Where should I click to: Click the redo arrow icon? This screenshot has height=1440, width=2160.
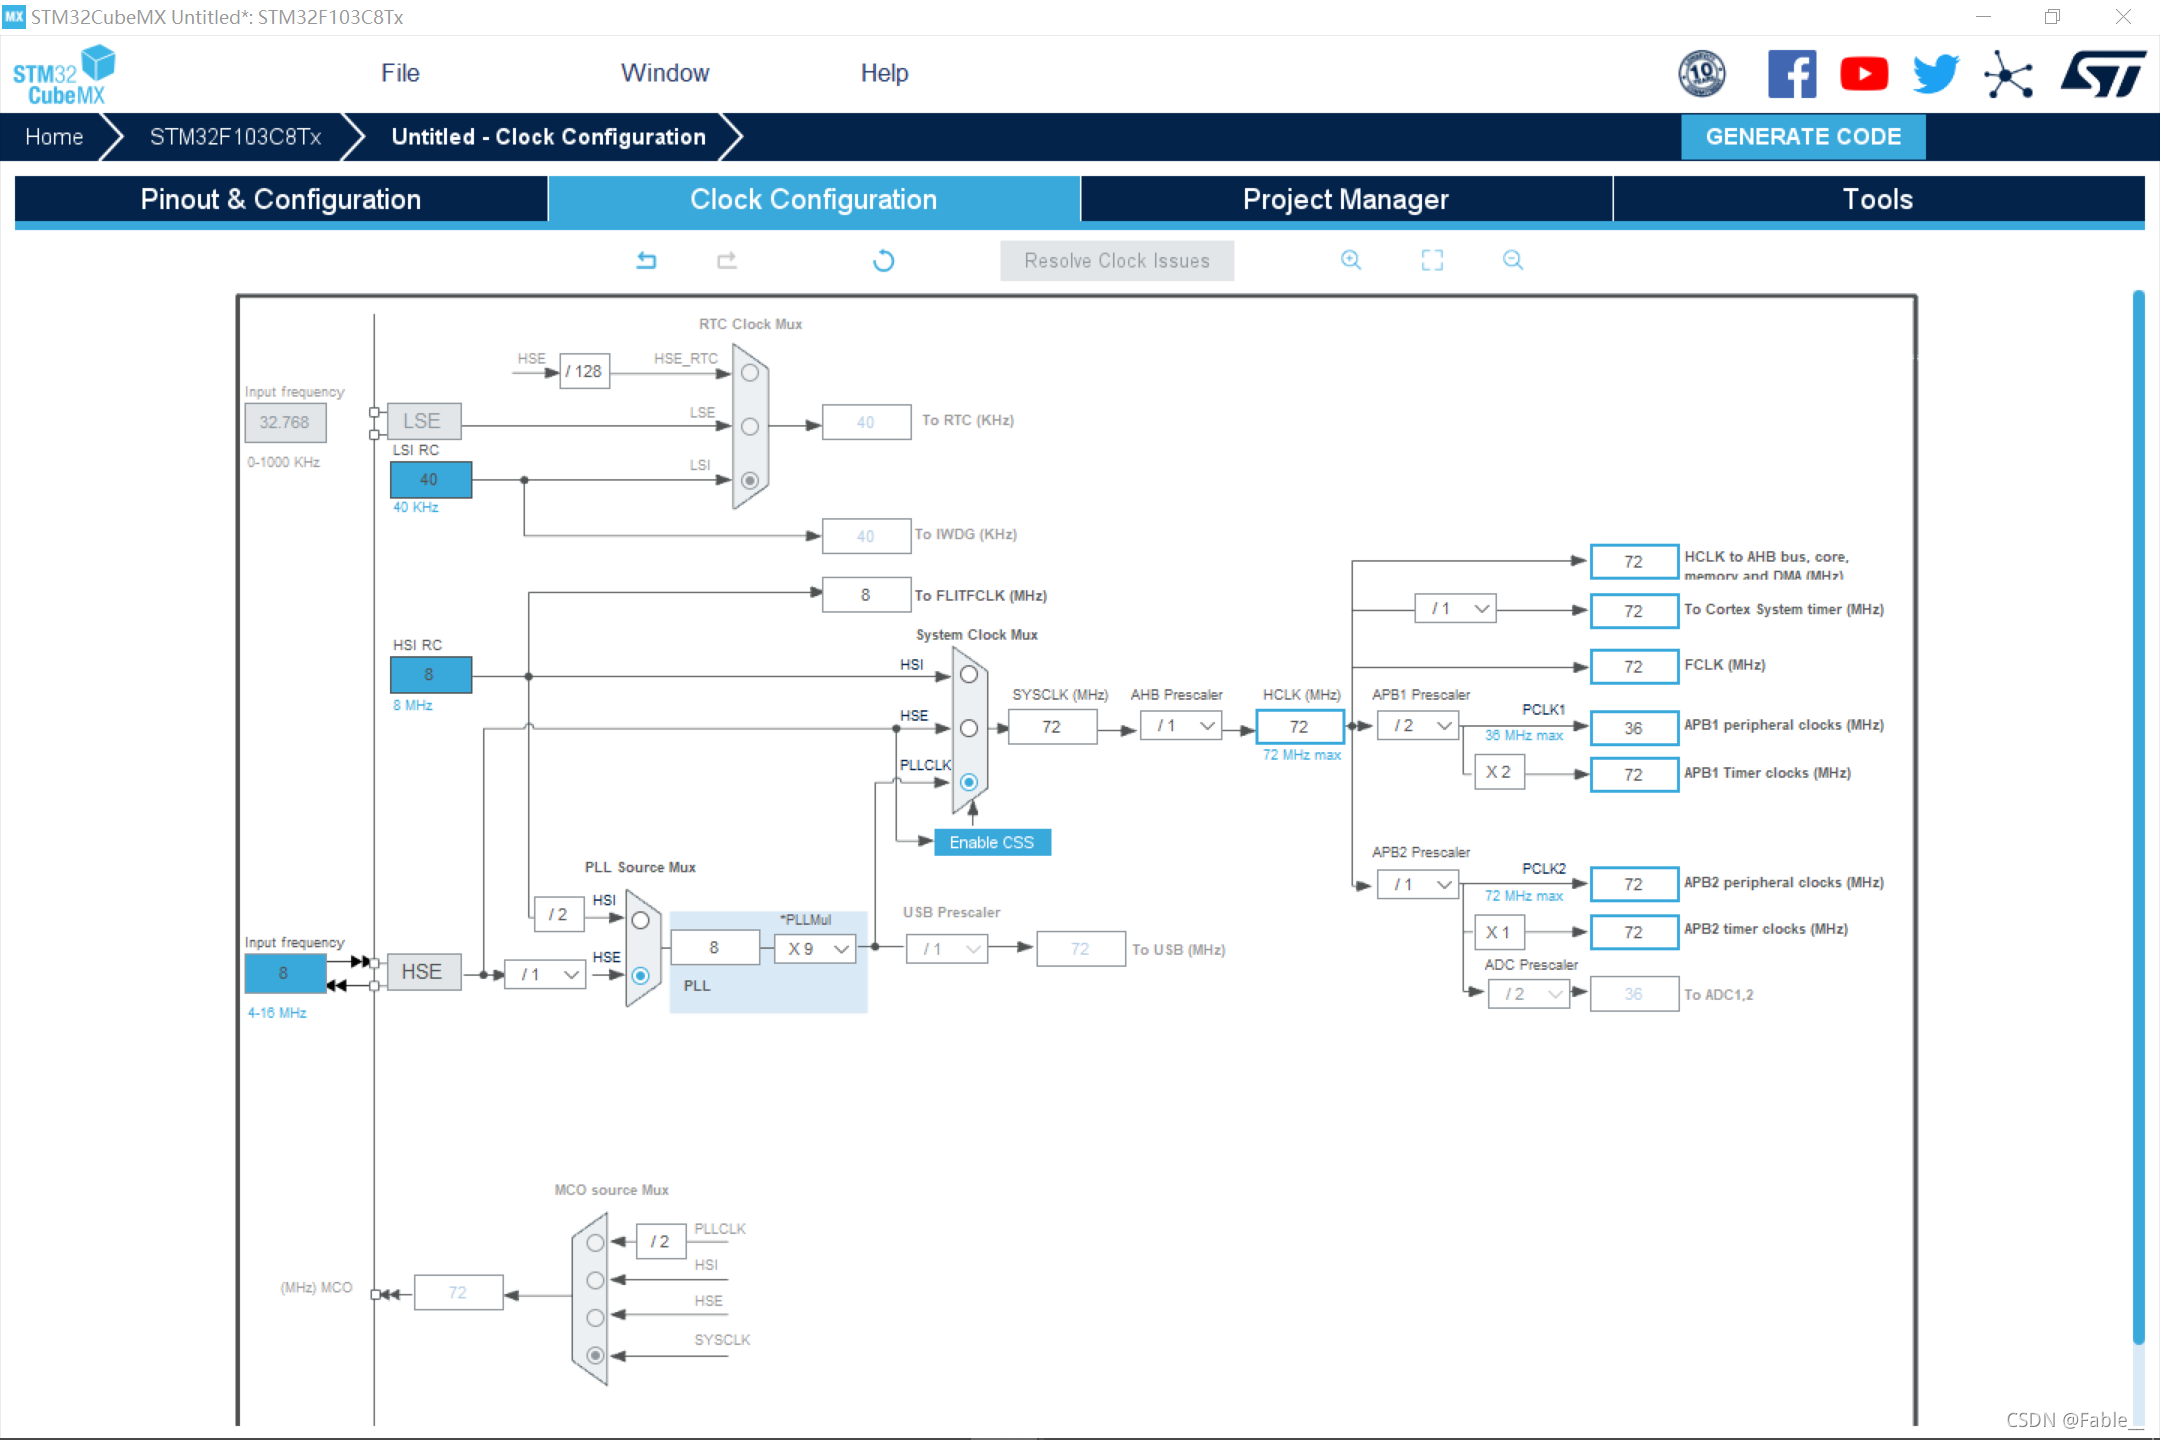(727, 261)
